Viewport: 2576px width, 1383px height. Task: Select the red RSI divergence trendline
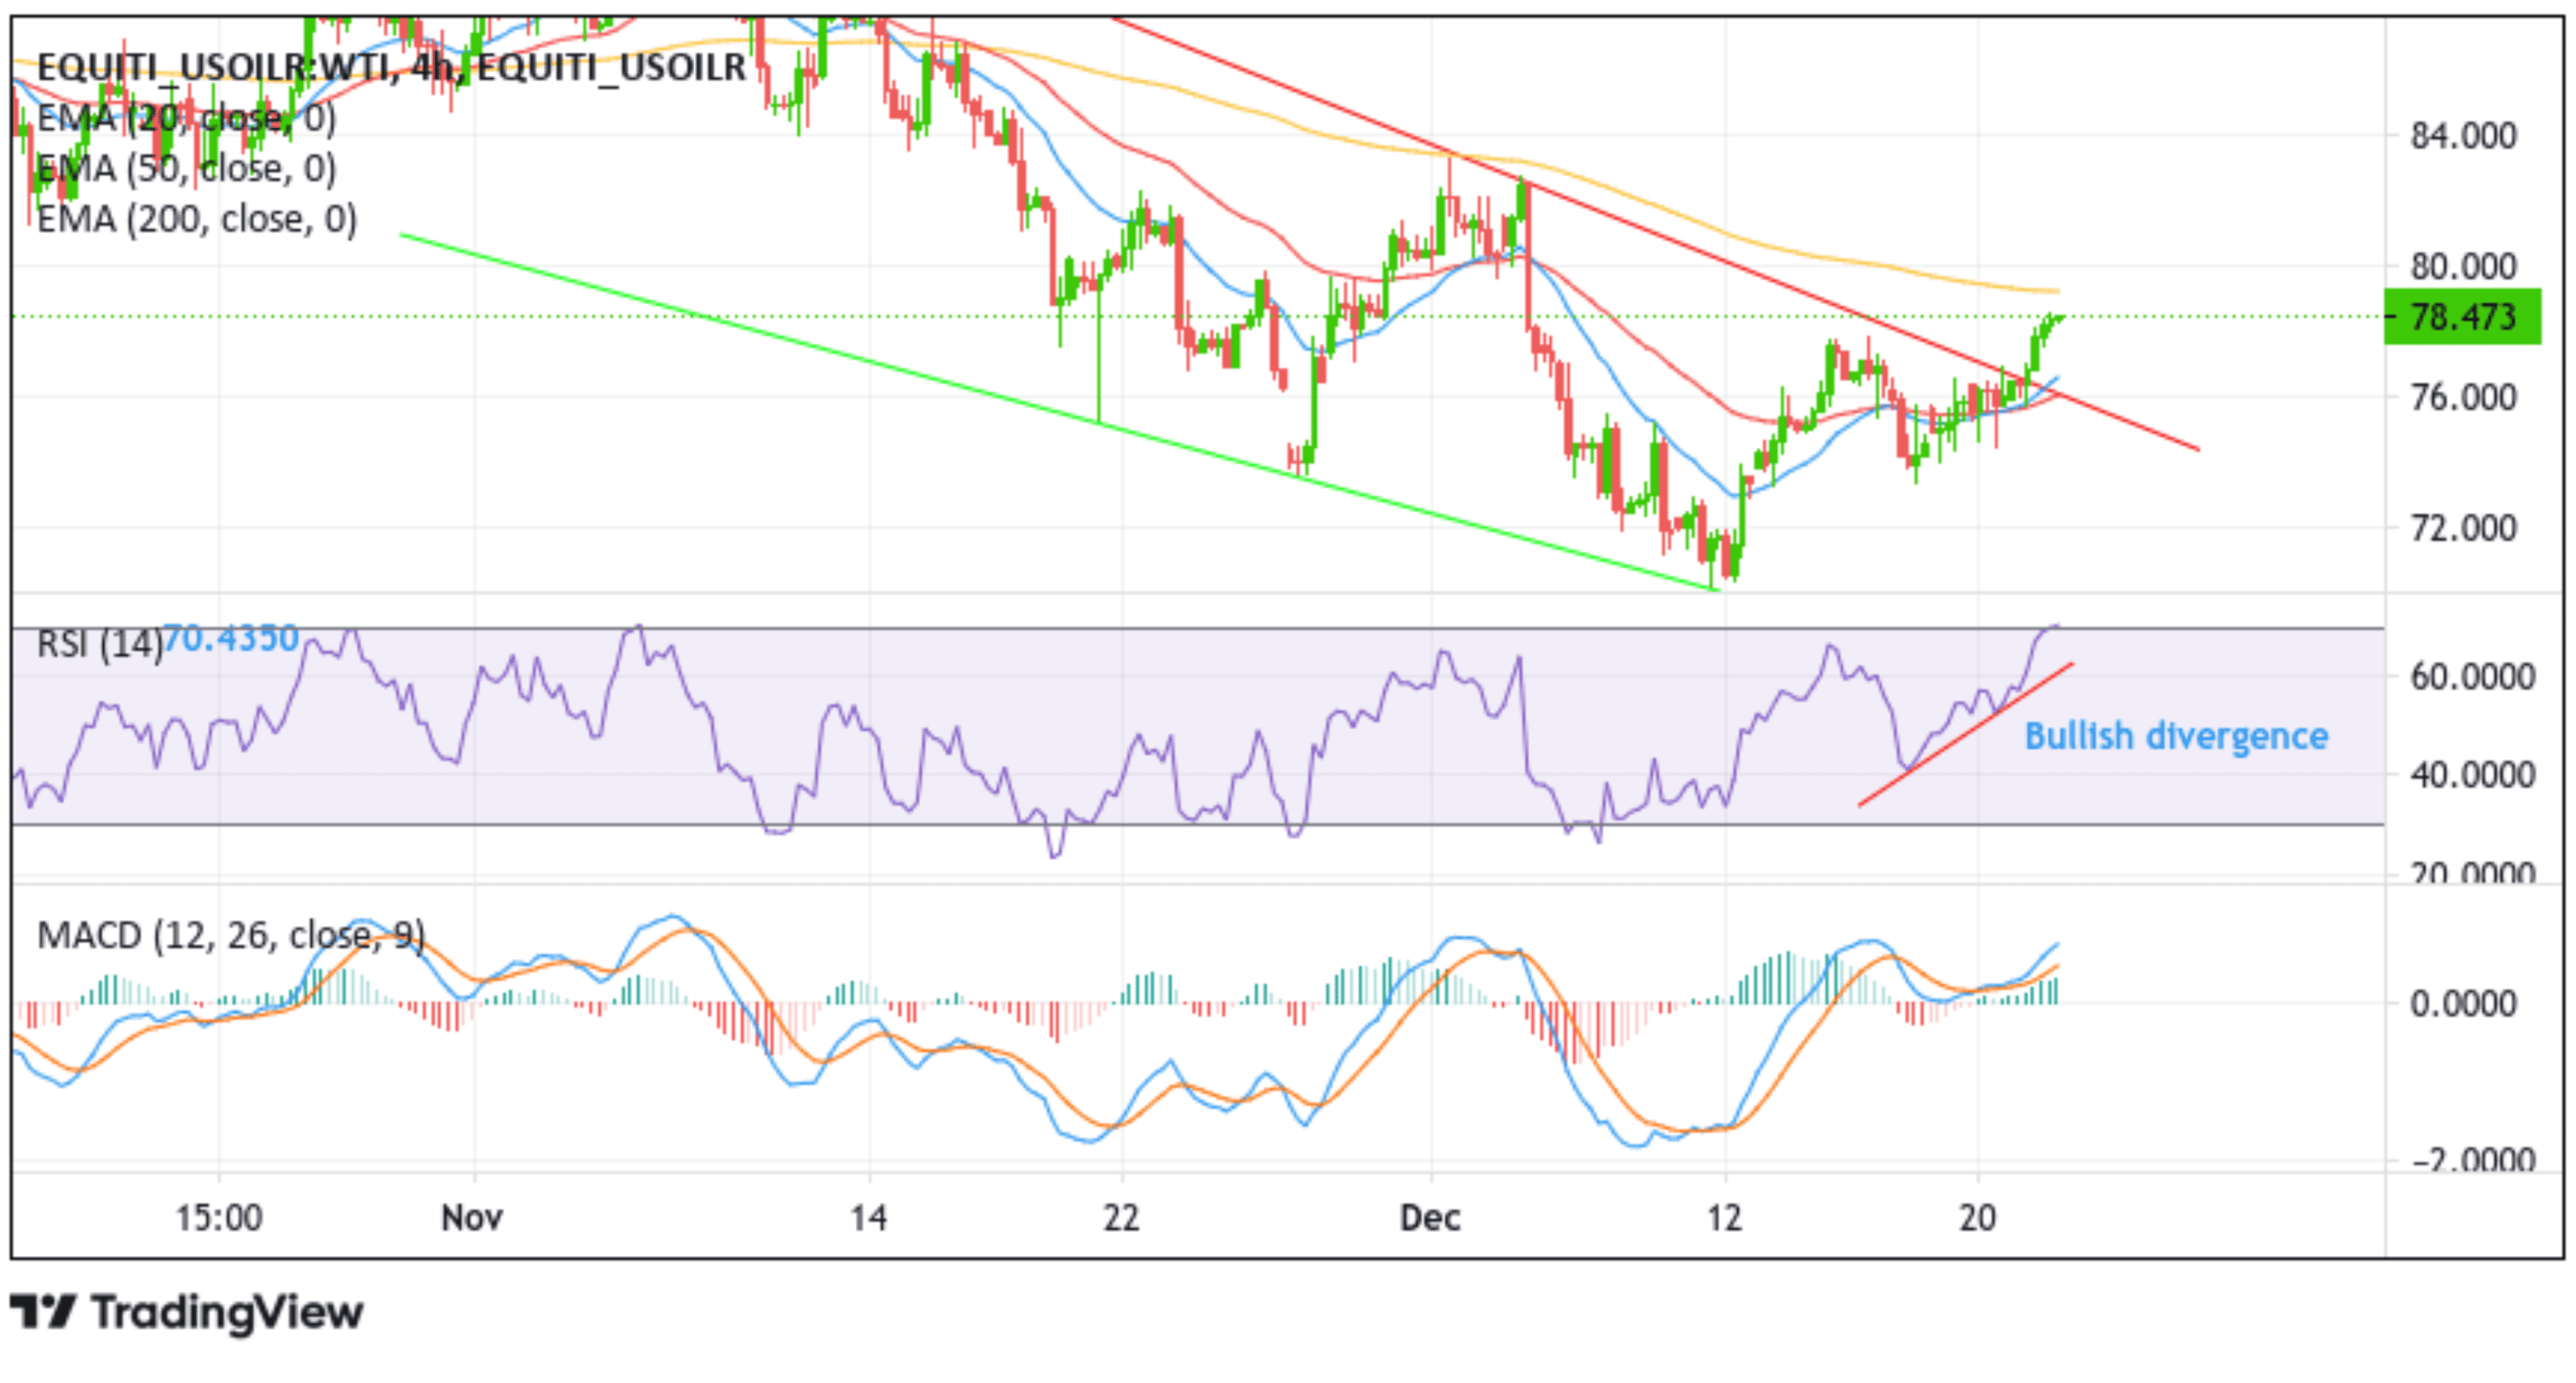pyautogui.click(x=1966, y=734)
